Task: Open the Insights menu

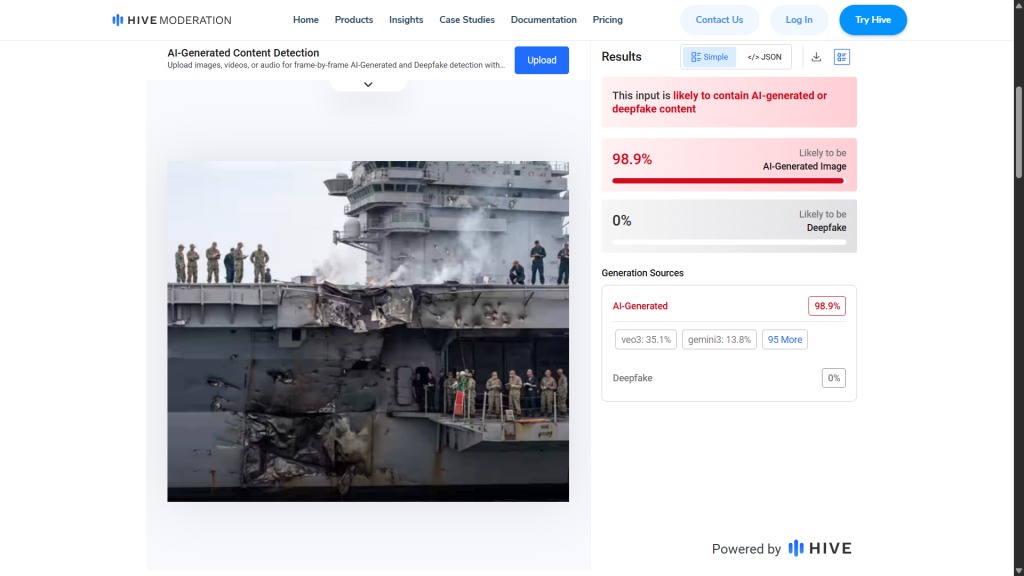Action: [406, 20]
